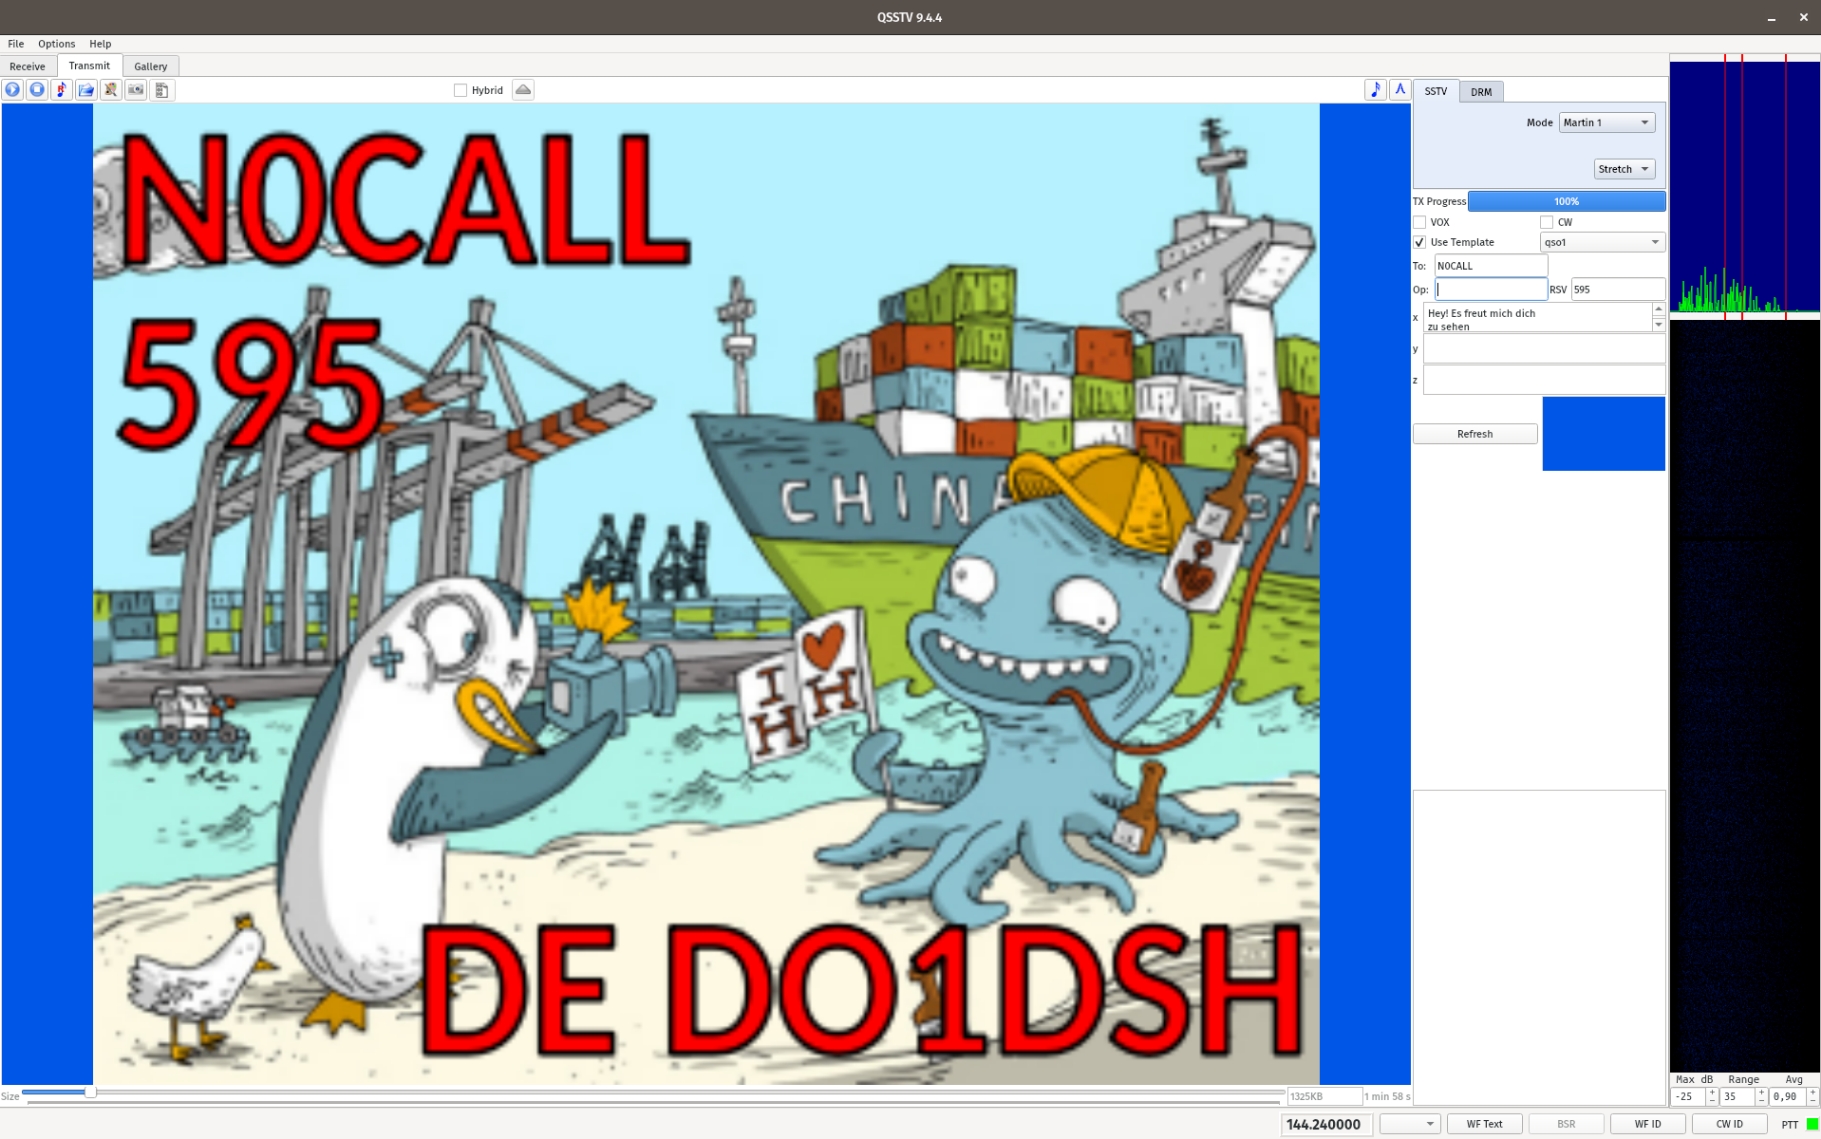Image resolution: width=1821 pixels, height=1139 pixels.
Task: Enable the Hybrid checkbox
Action: pos(461,90)
